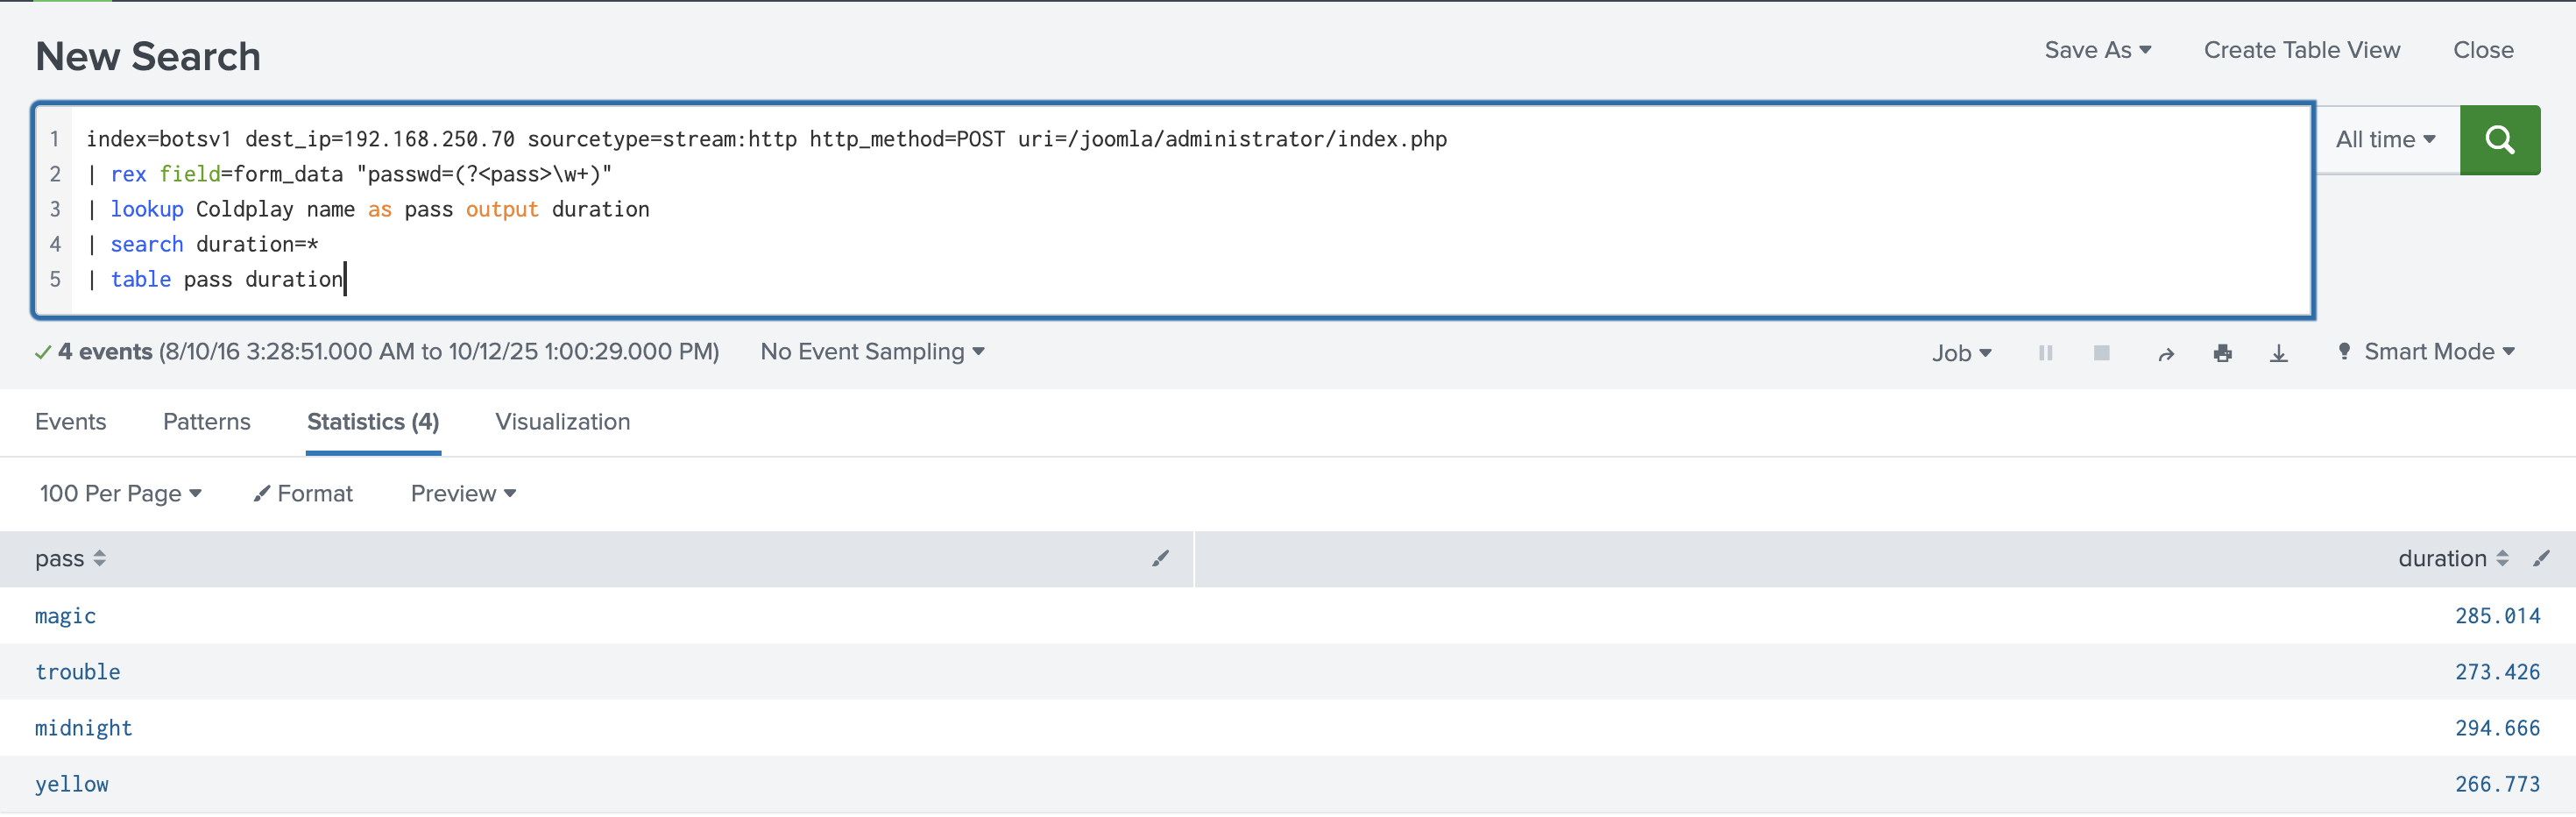Edit the pass column with pencil icon
The image size is (2576, 817).
[1160, 559]
